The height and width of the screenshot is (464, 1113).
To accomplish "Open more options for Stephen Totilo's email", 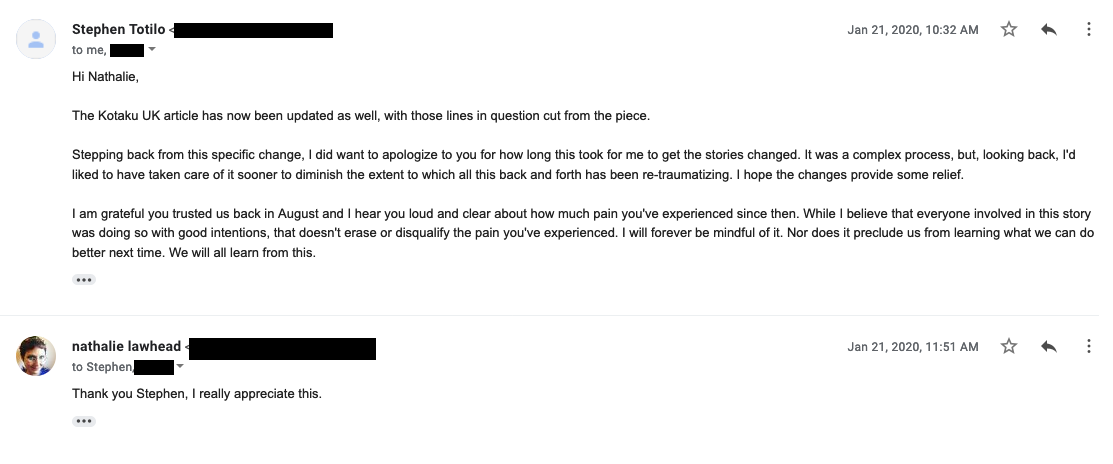I will coord(1088,30).
